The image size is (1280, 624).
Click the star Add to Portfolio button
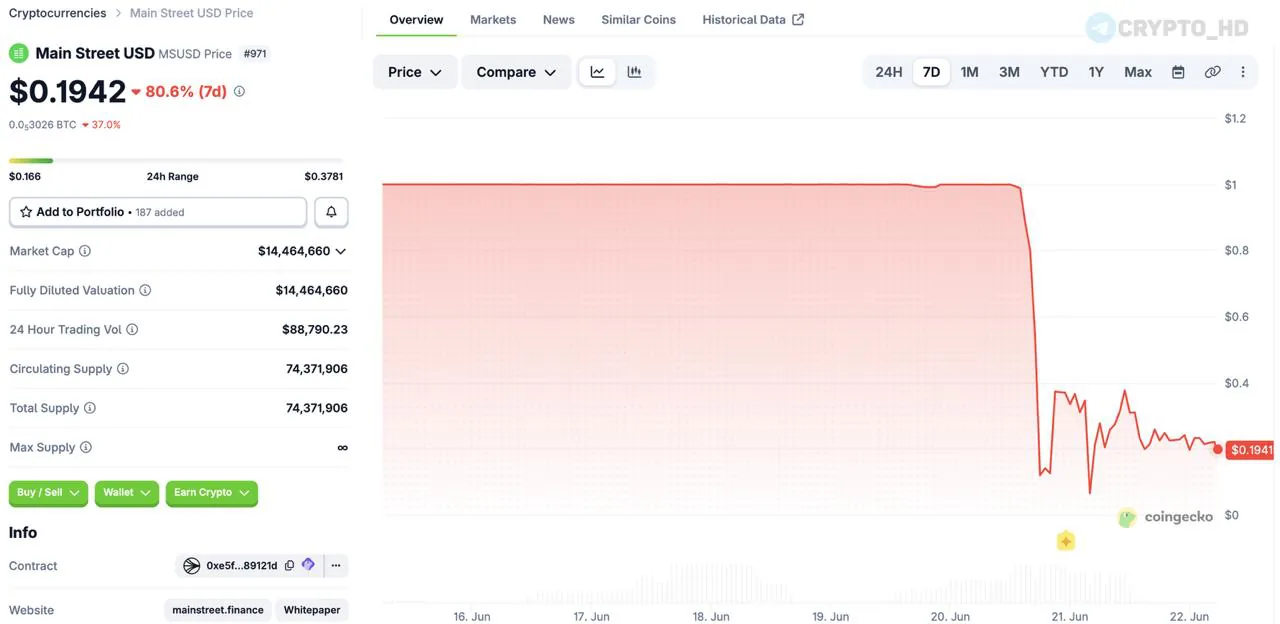point(158,212)
